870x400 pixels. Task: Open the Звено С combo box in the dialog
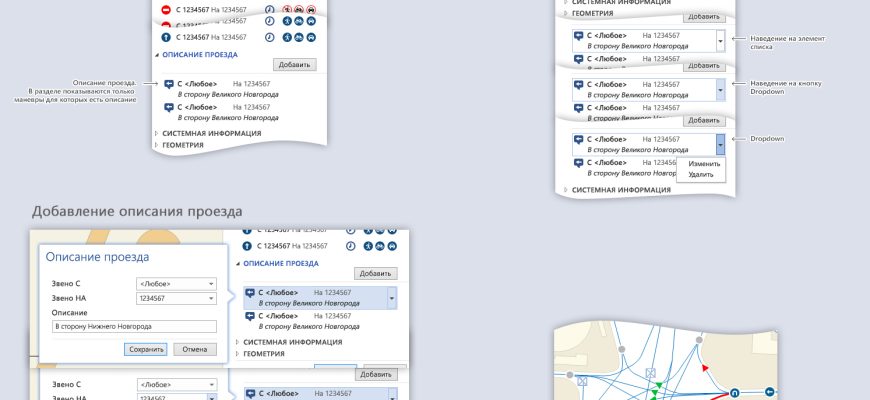point(176,284)
